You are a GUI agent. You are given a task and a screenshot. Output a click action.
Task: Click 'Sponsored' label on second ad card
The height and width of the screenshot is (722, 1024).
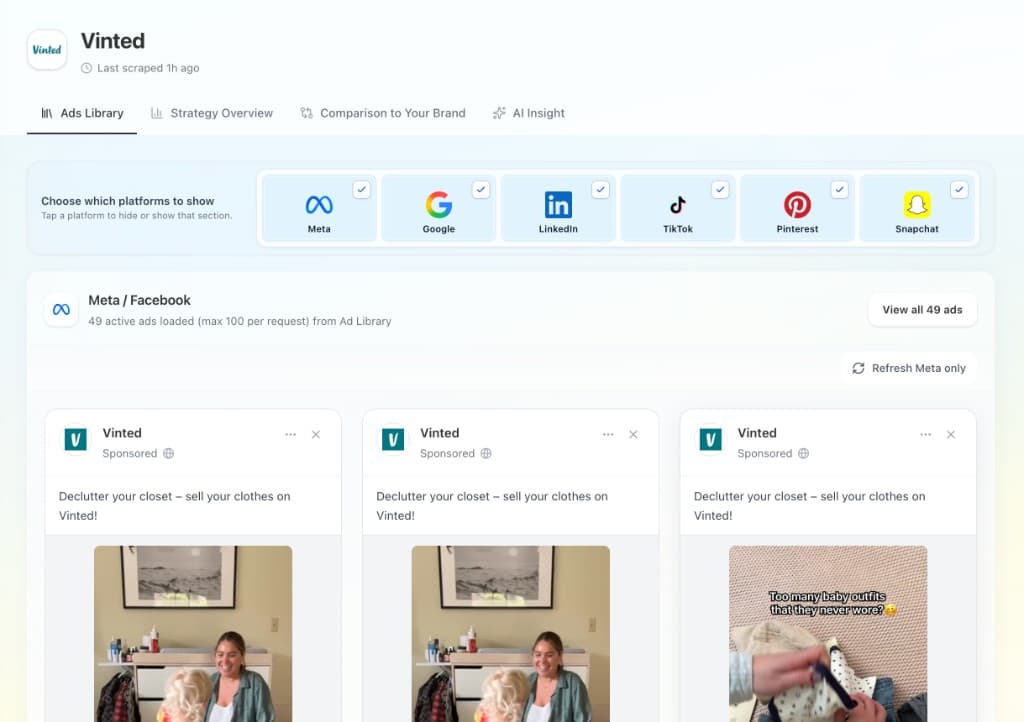click(447, 453)
